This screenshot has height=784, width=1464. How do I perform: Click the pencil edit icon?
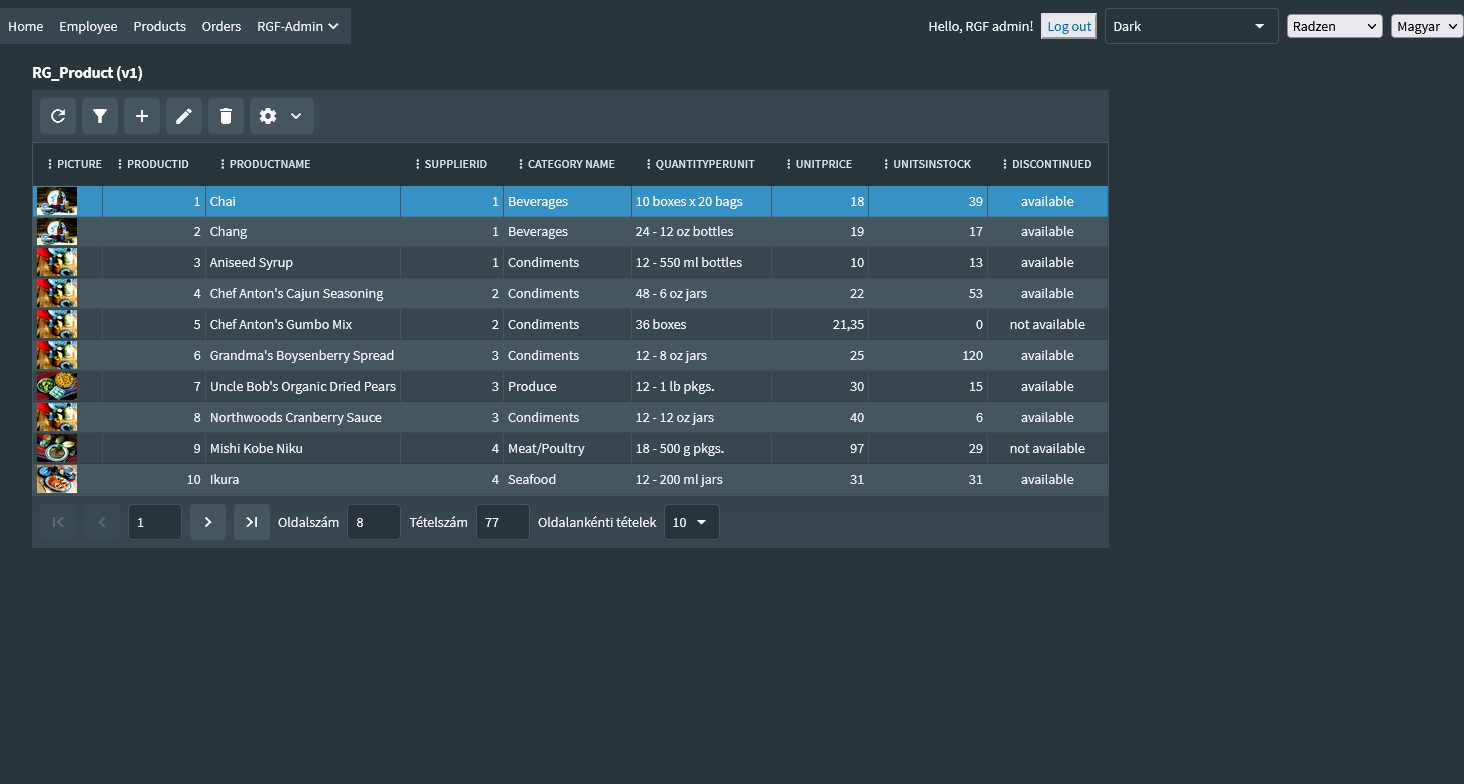pyautogui.click(x=184, y=116)
